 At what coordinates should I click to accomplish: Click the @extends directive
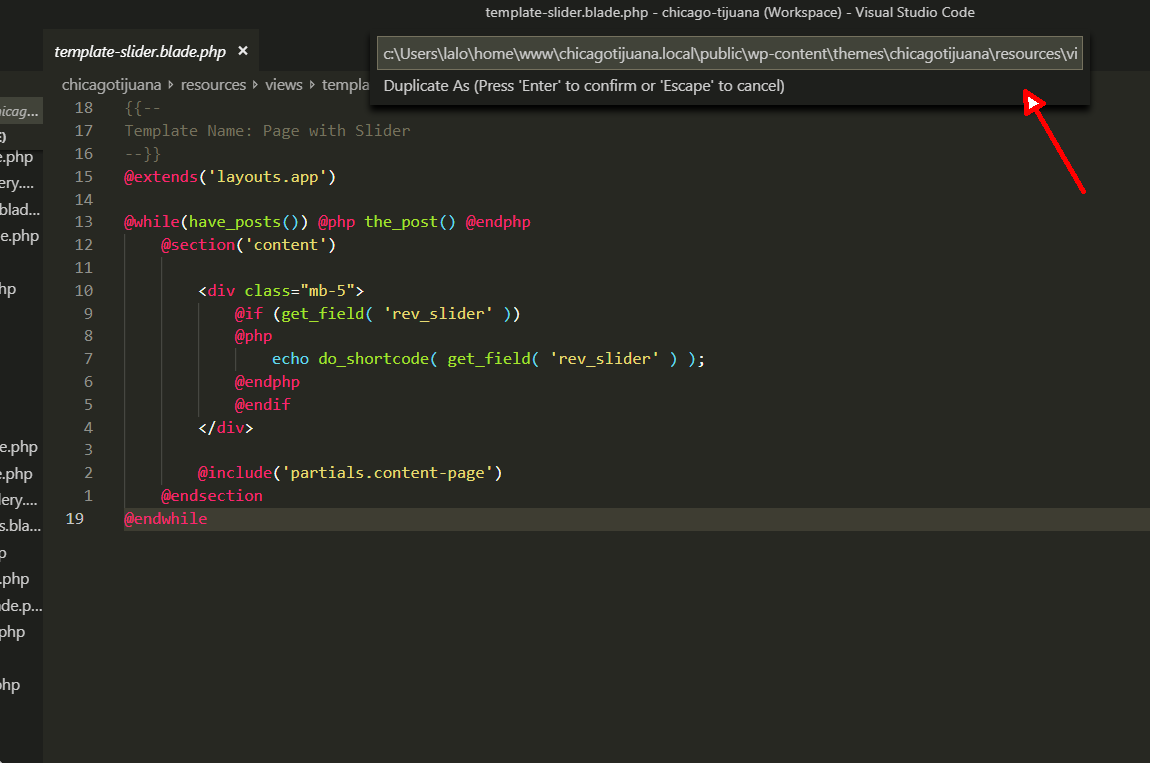coord(161,177)
